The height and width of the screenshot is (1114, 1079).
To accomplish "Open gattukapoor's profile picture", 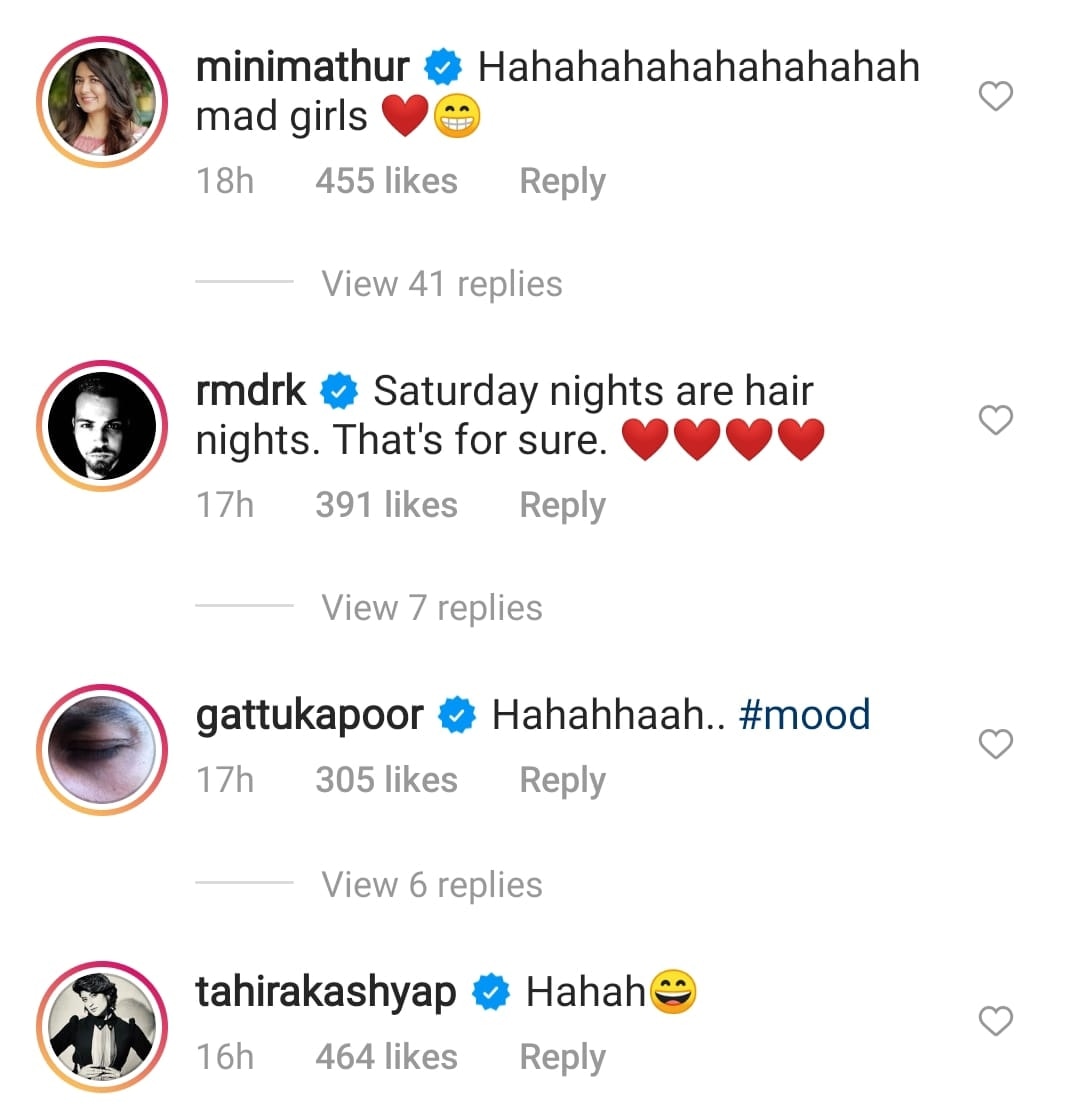I will point(102,751).
